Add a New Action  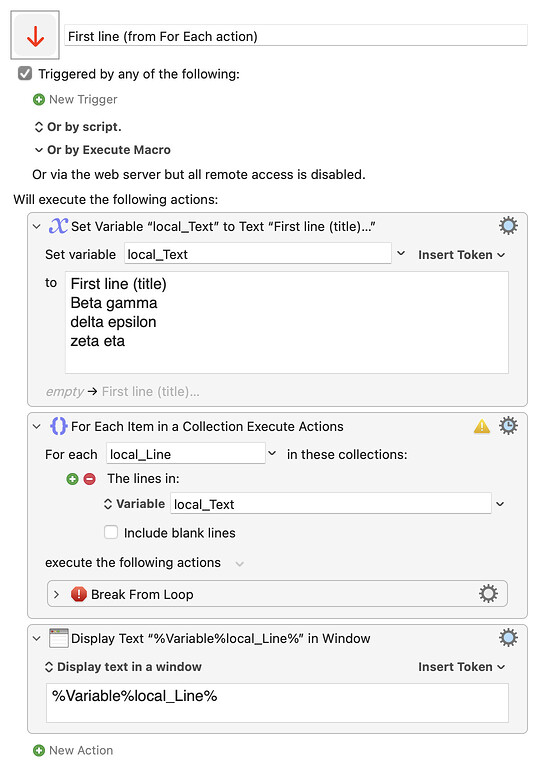pos(81,750)
